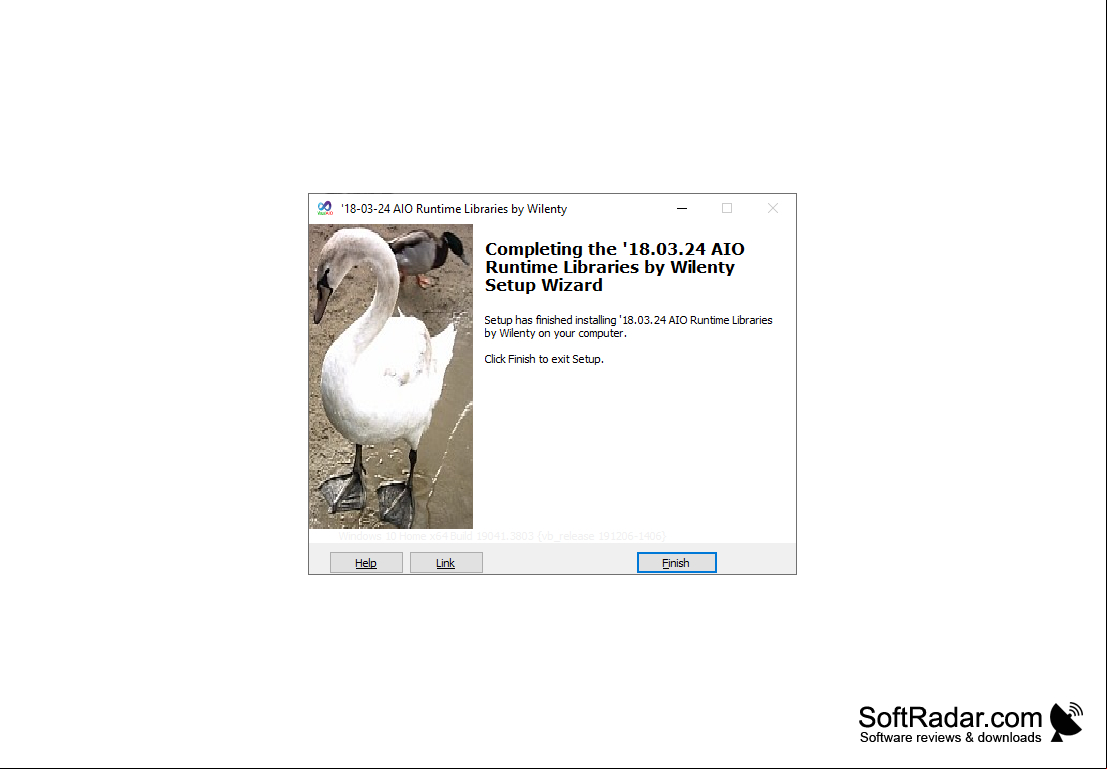
Task: Click the "Completing the '18.03.24 AIO" heading
Action: (614, 267)
